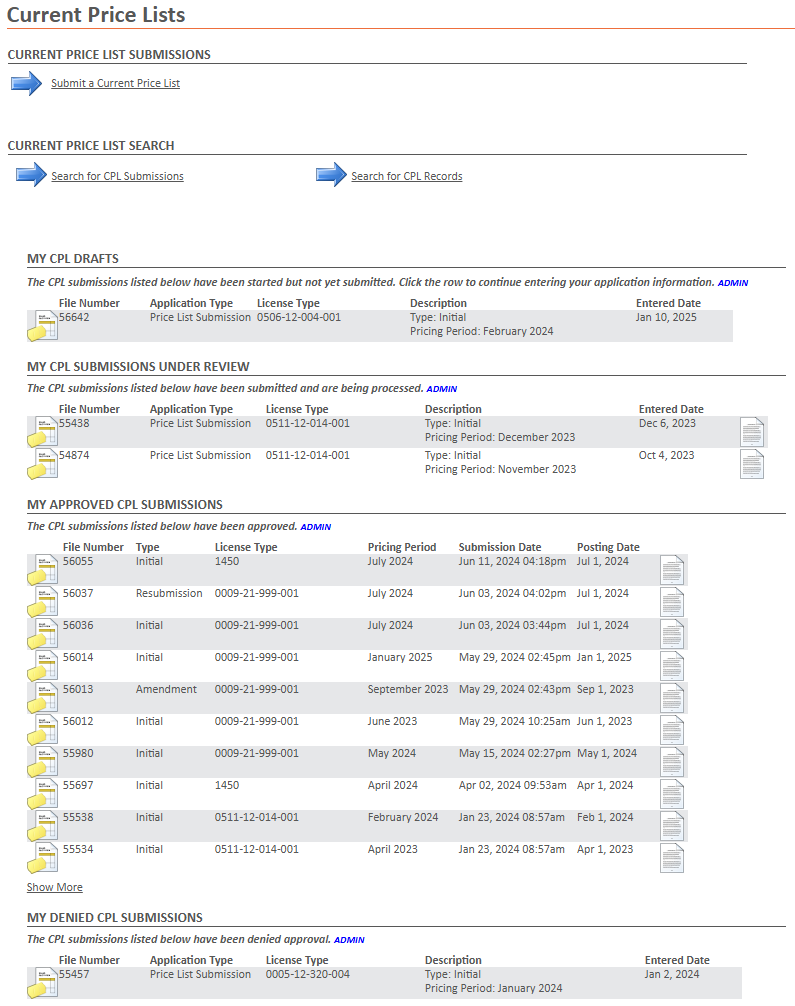View the document icon in row 55980
Viewport: 795px width, 1006px height.
point(672,762)
